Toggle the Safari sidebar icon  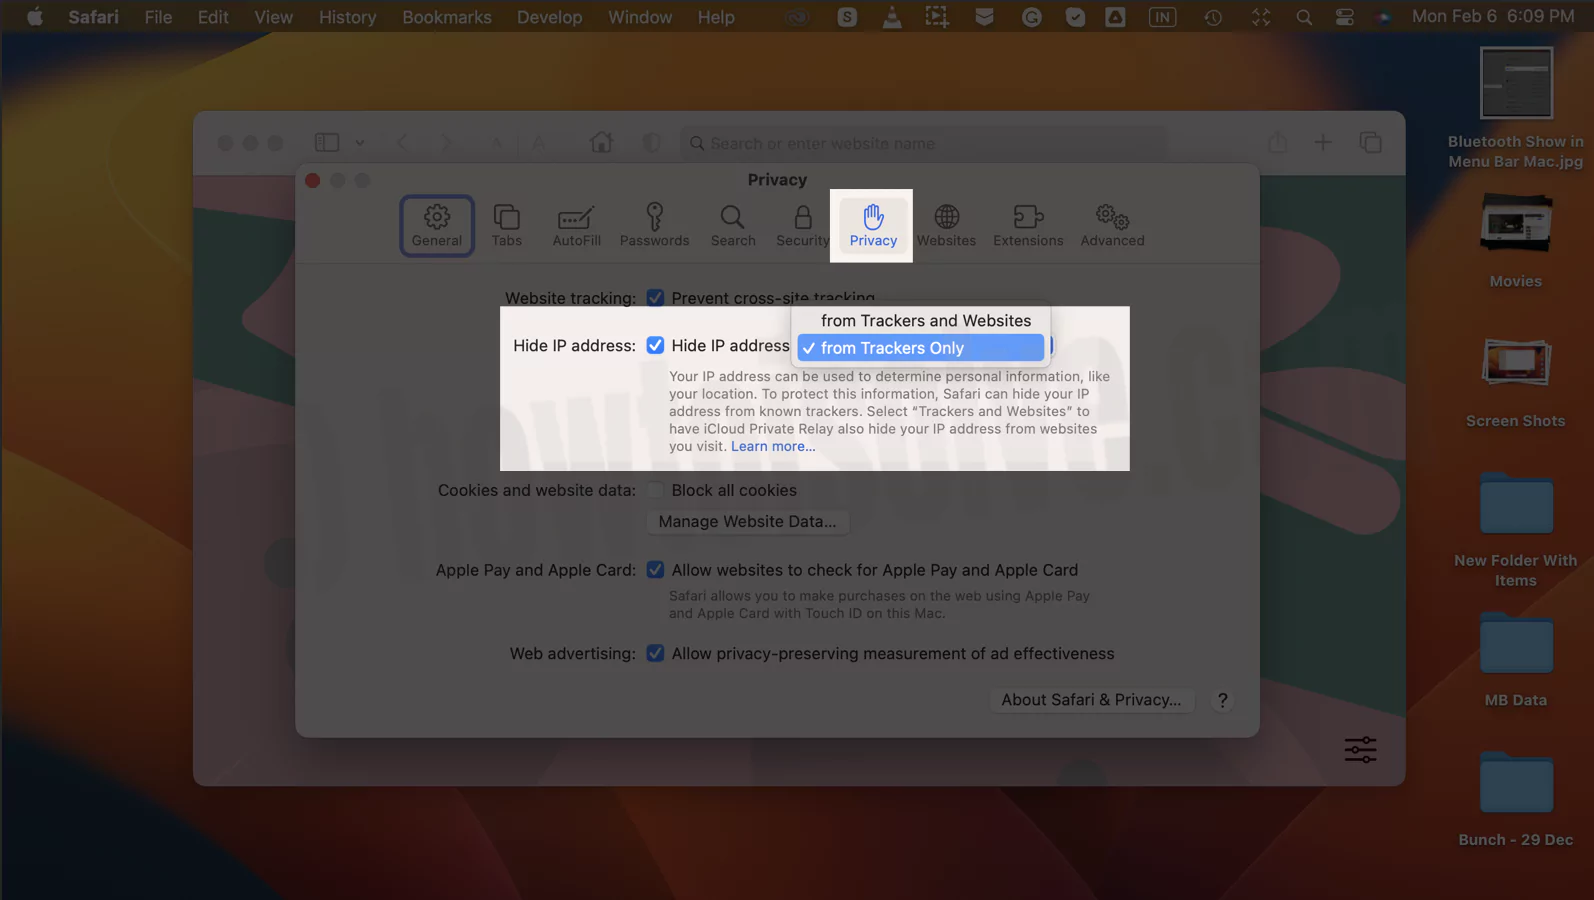pos(327,143)
